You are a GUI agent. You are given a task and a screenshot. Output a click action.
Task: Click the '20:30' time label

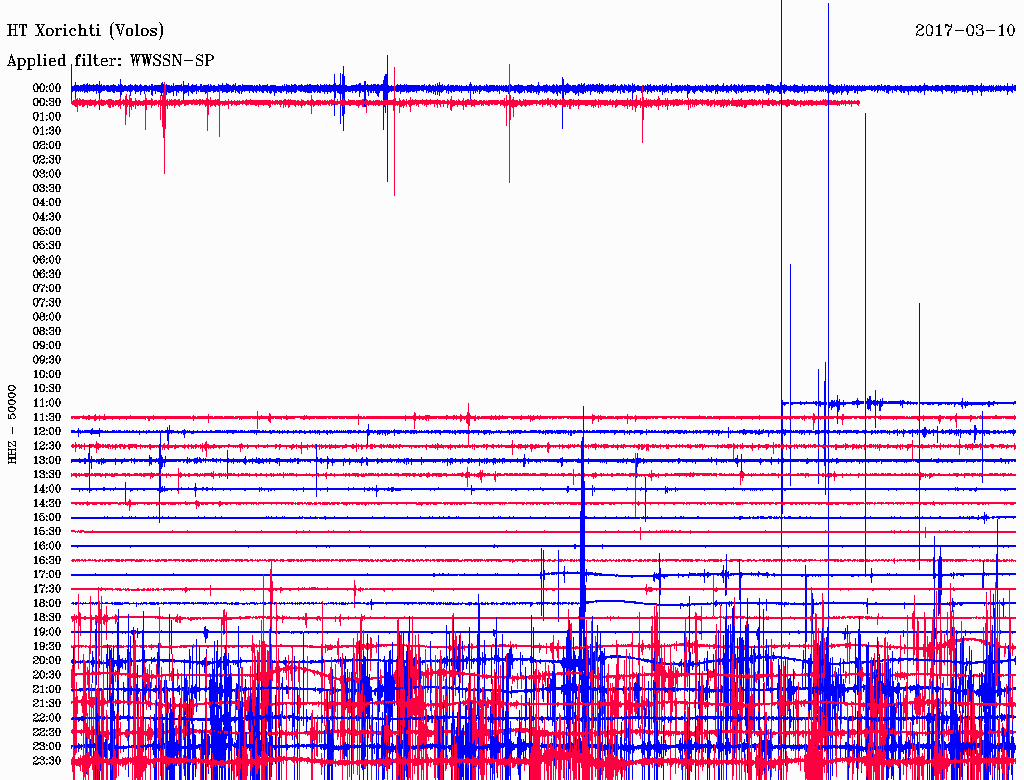tap(47, 675)
